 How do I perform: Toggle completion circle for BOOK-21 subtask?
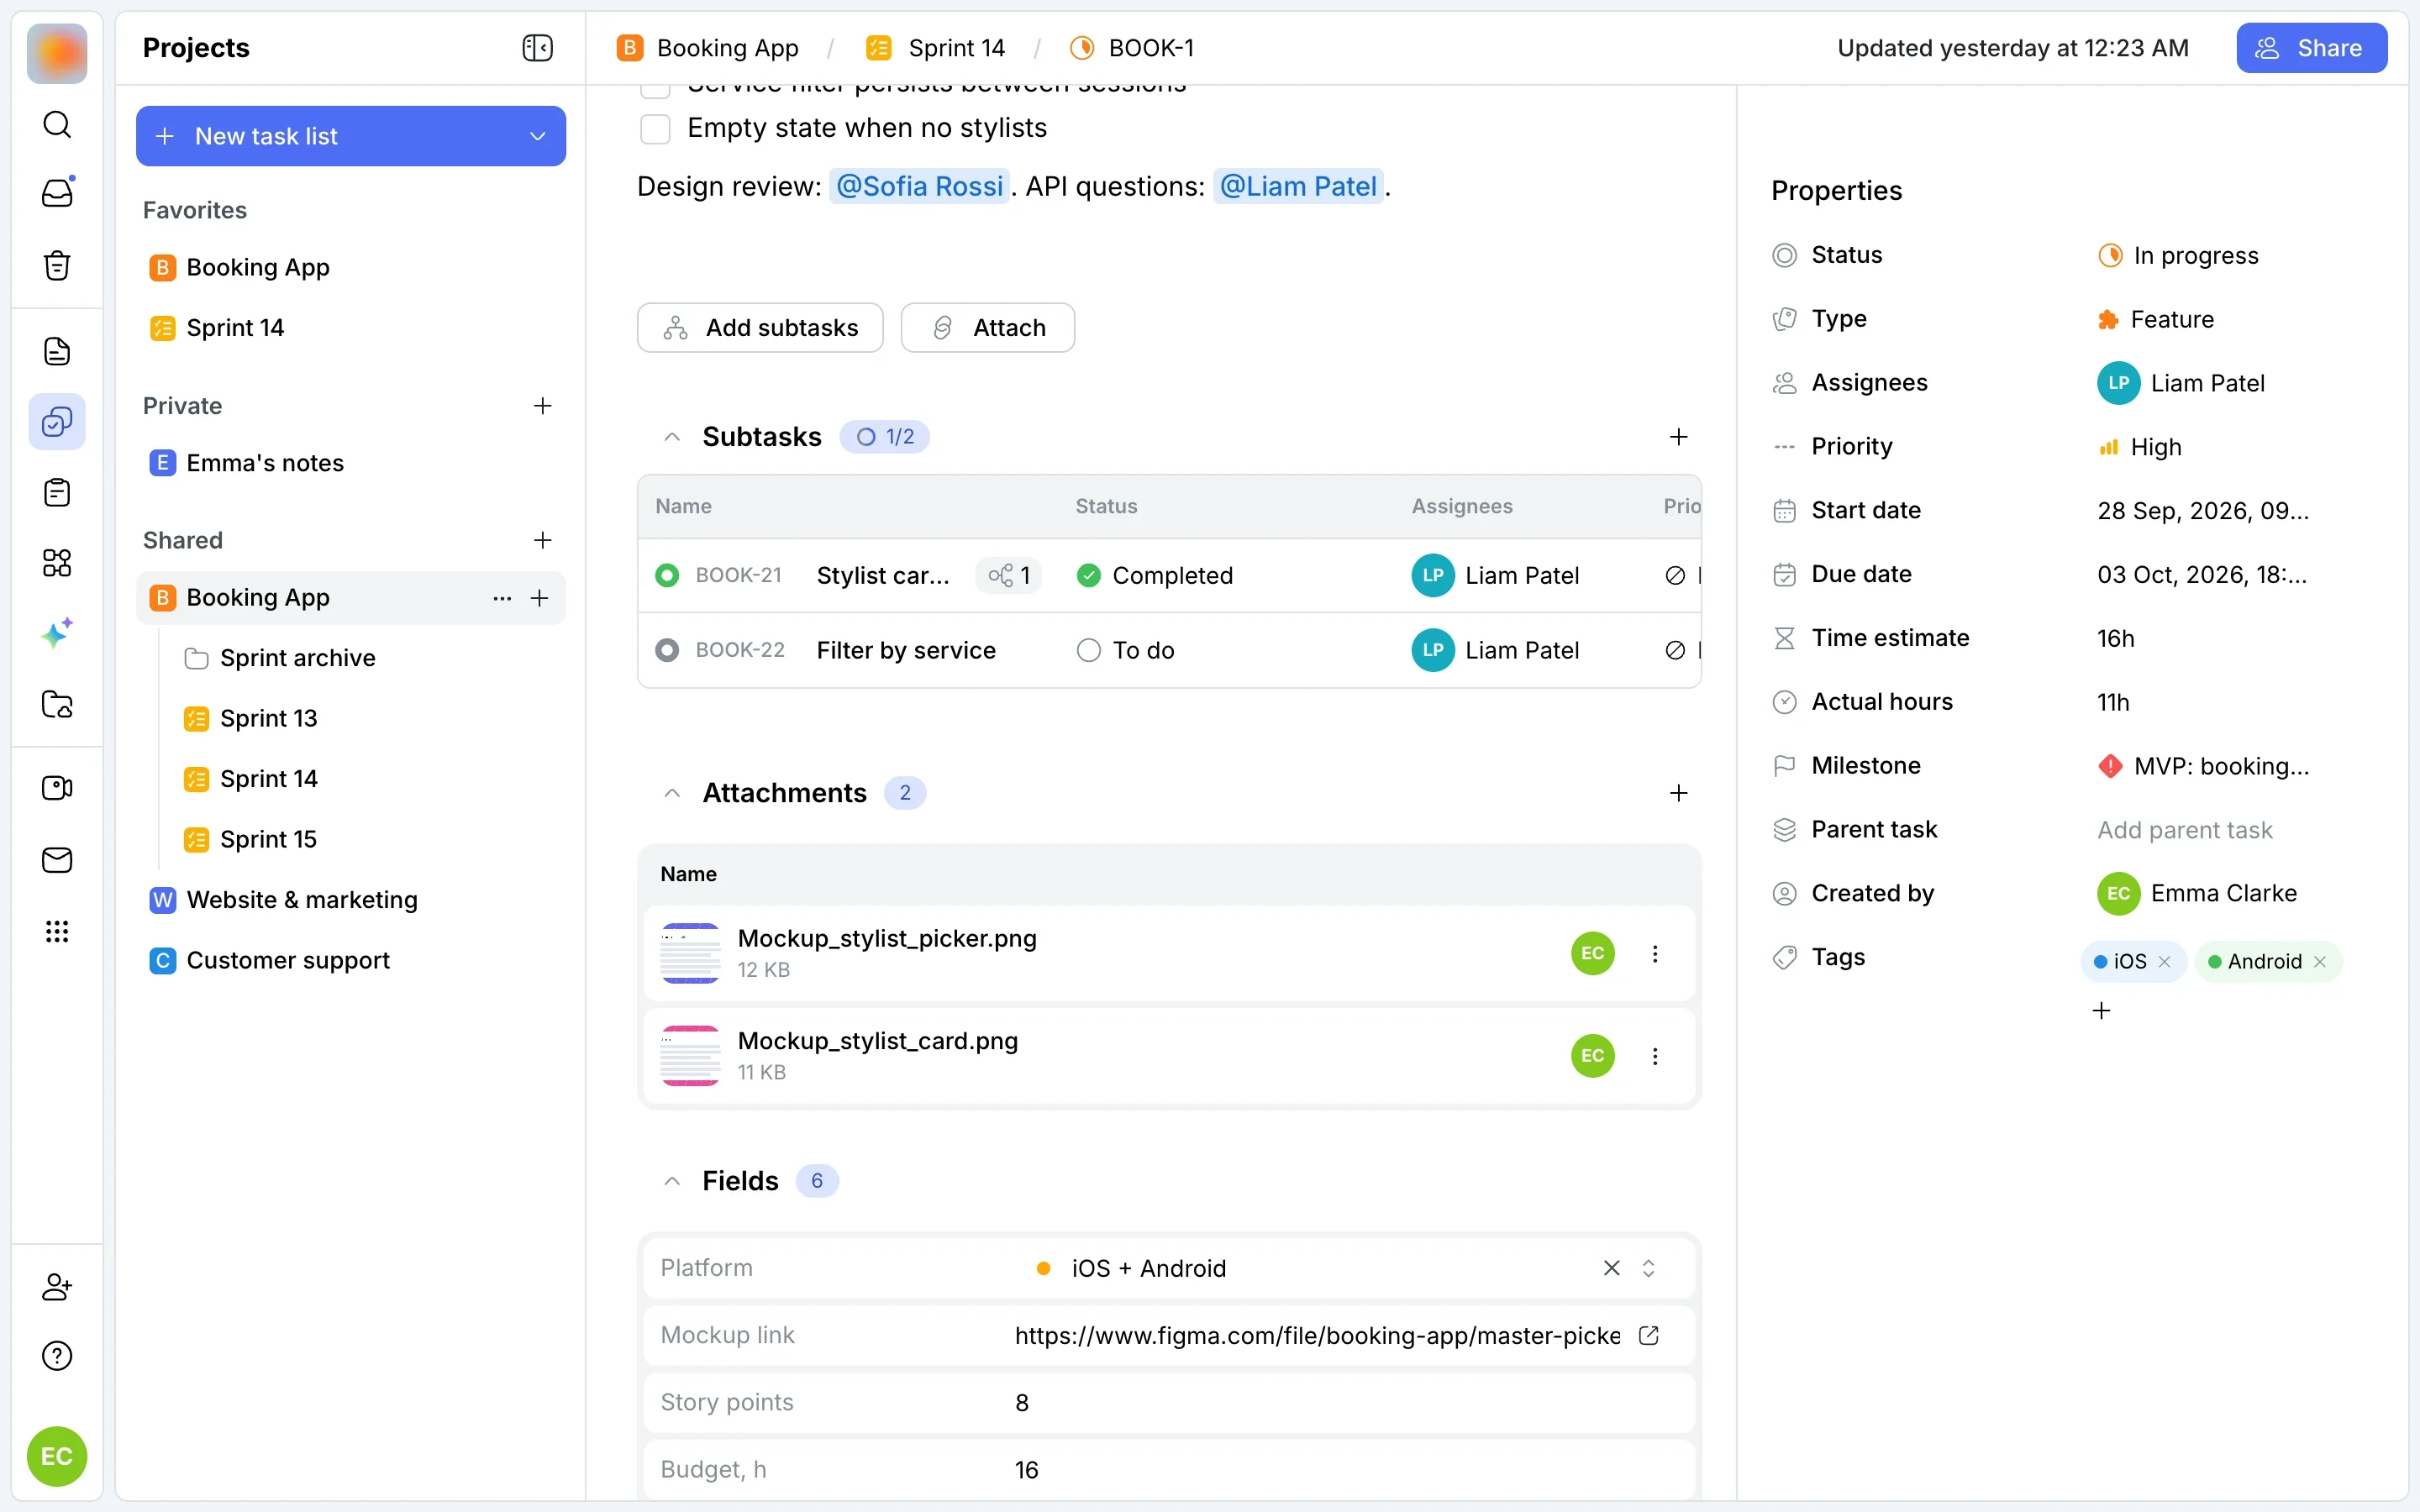coord(667,575)
